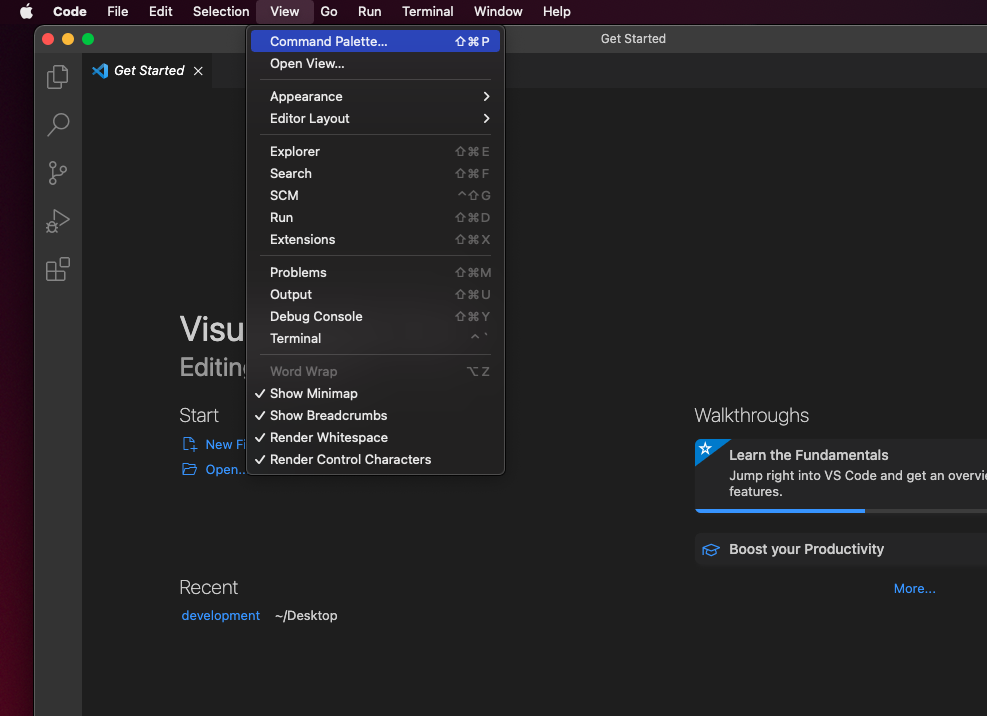This screenshot has height=716, width=987.
Task: Click the green zoom window button
Action: pos(88,39)
